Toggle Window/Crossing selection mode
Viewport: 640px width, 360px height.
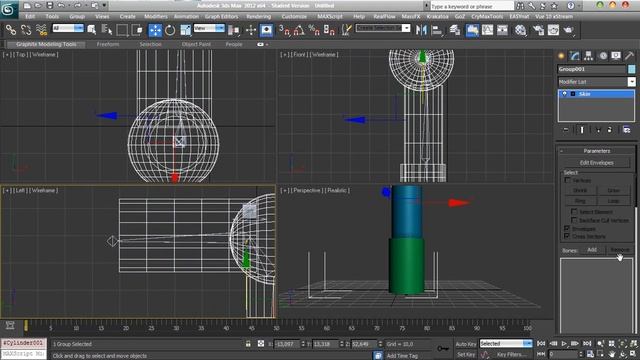pyautogui.click(x=138, y=30)
